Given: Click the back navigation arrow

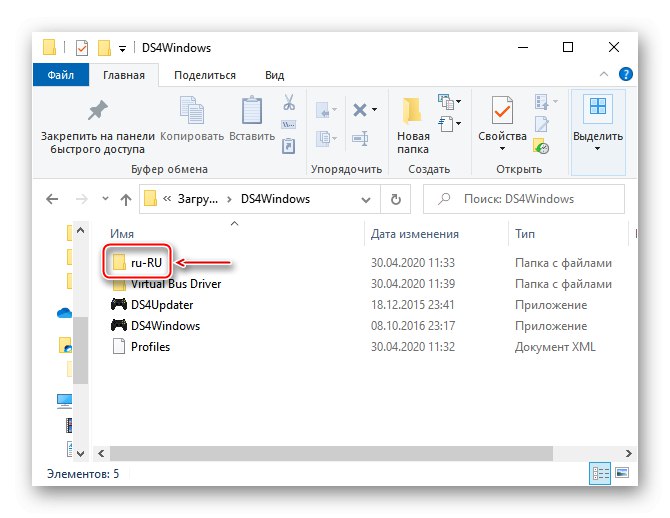Looking at the screenshot, I should coord(52,199).
